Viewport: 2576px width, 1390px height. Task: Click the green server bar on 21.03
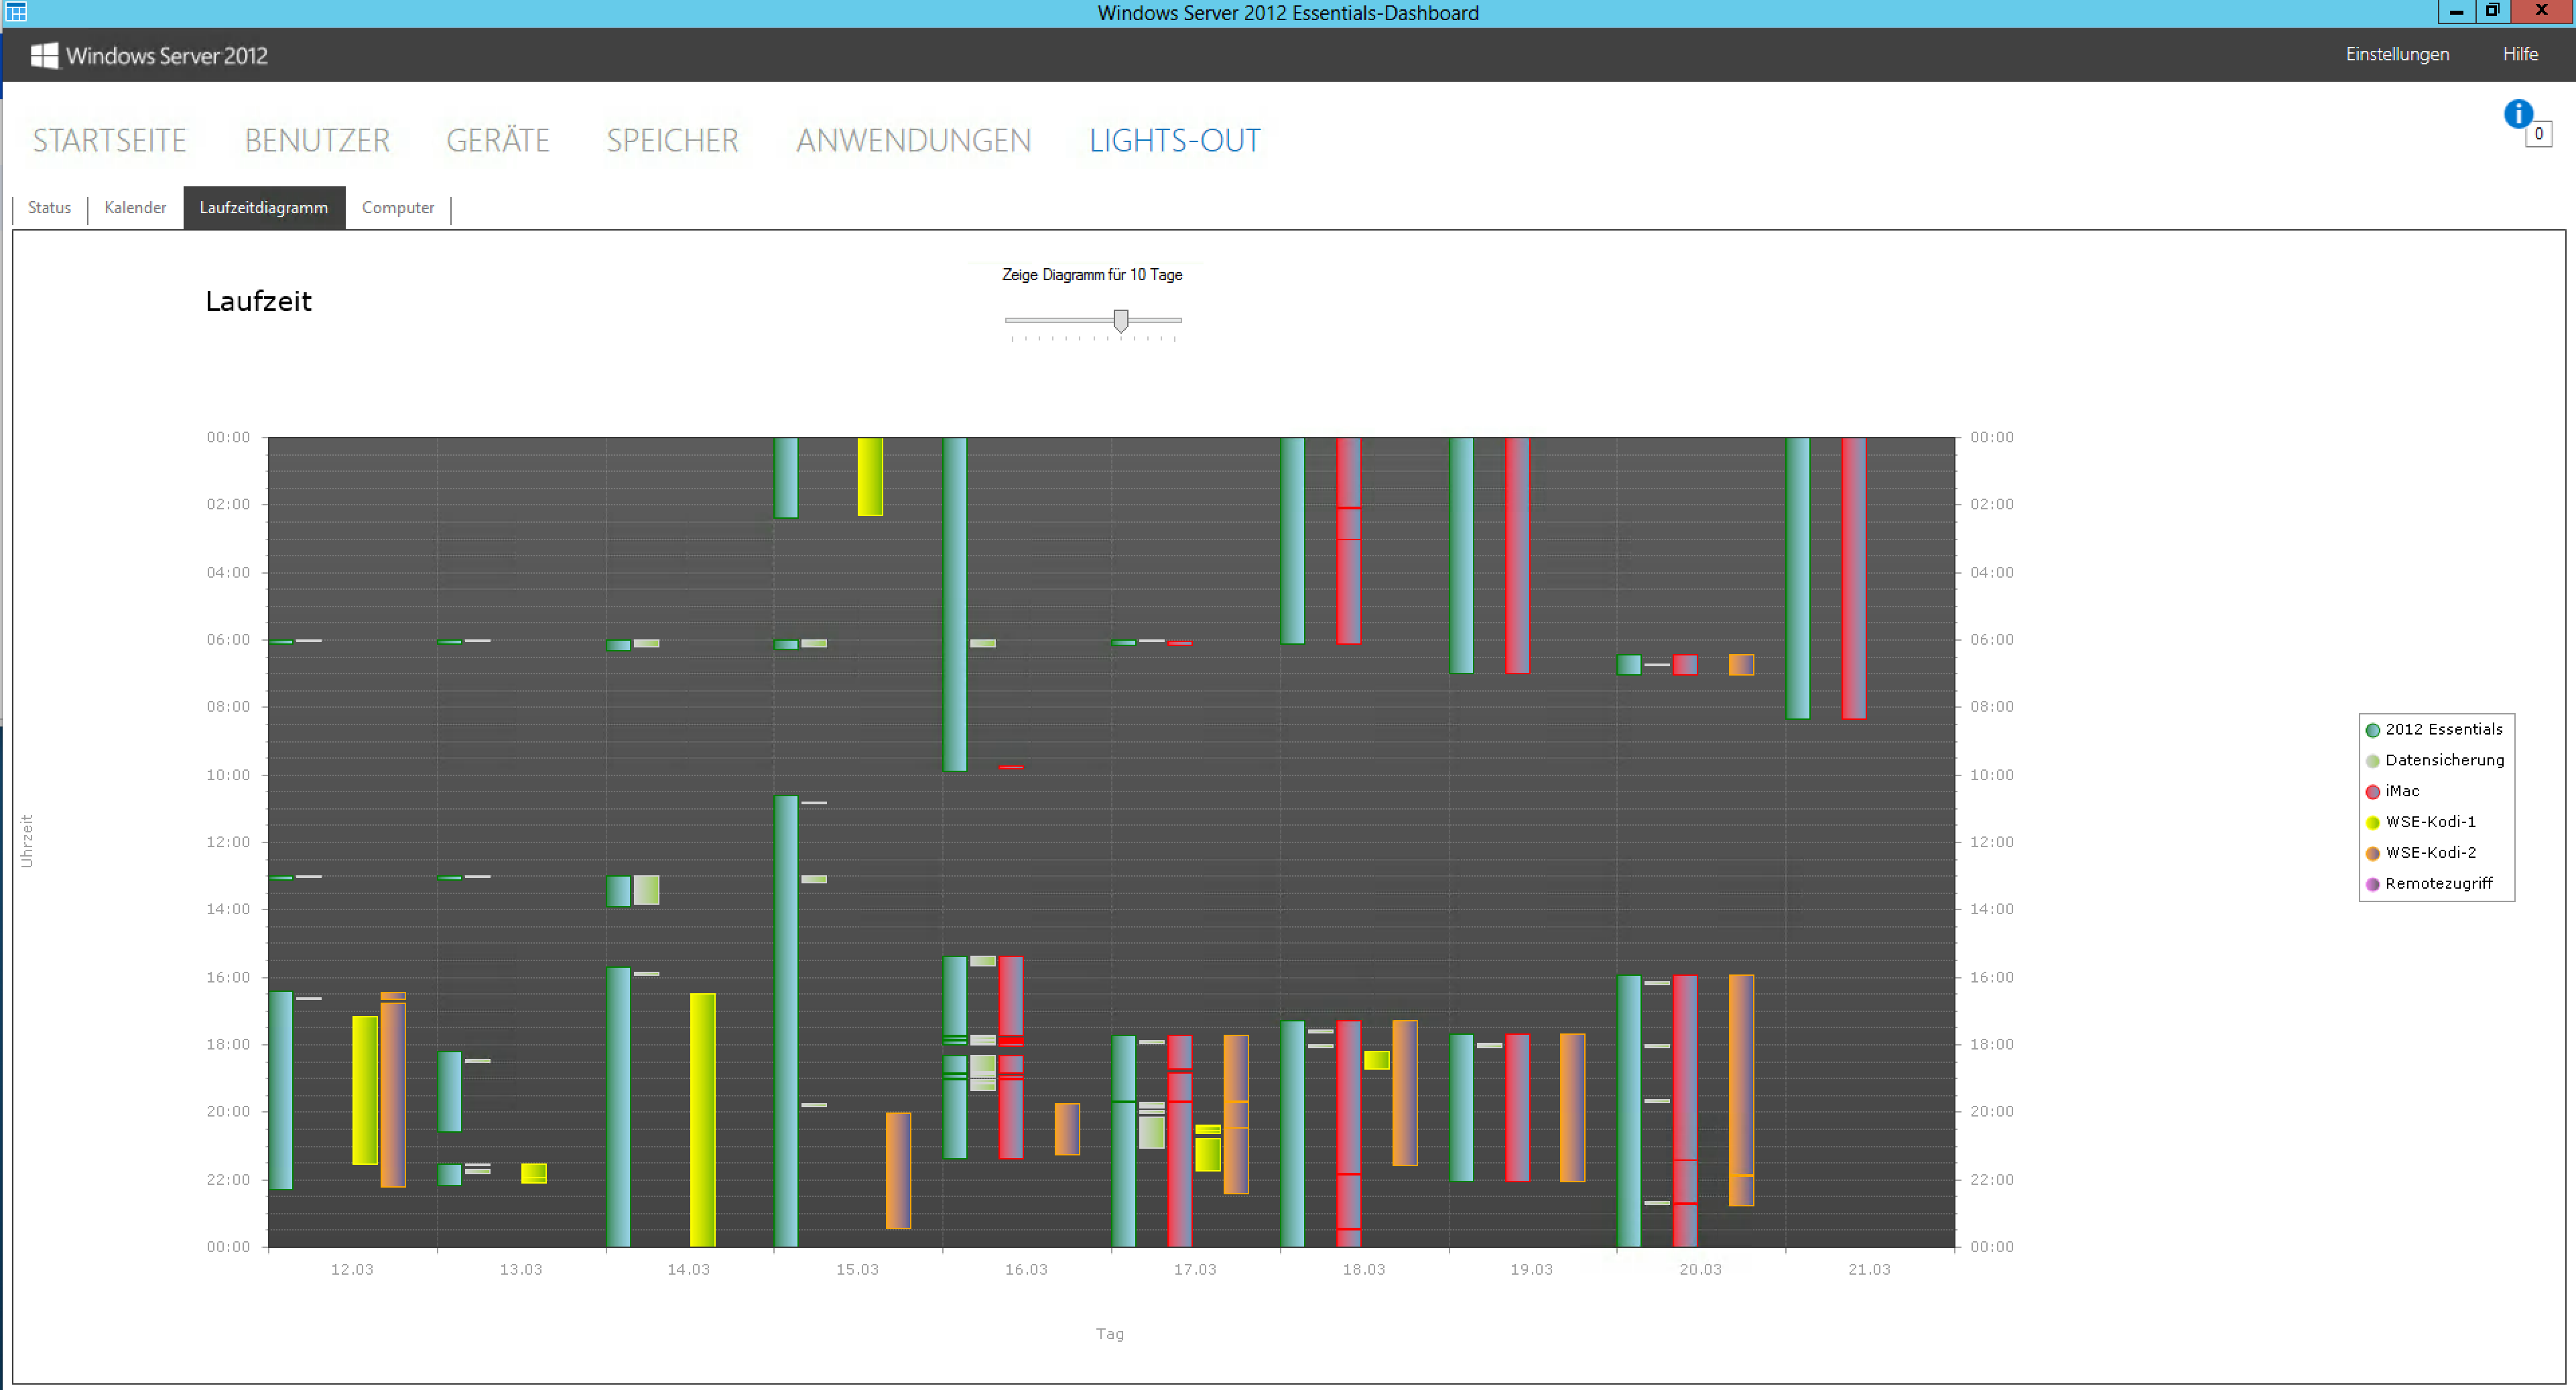pos(1798,578)
